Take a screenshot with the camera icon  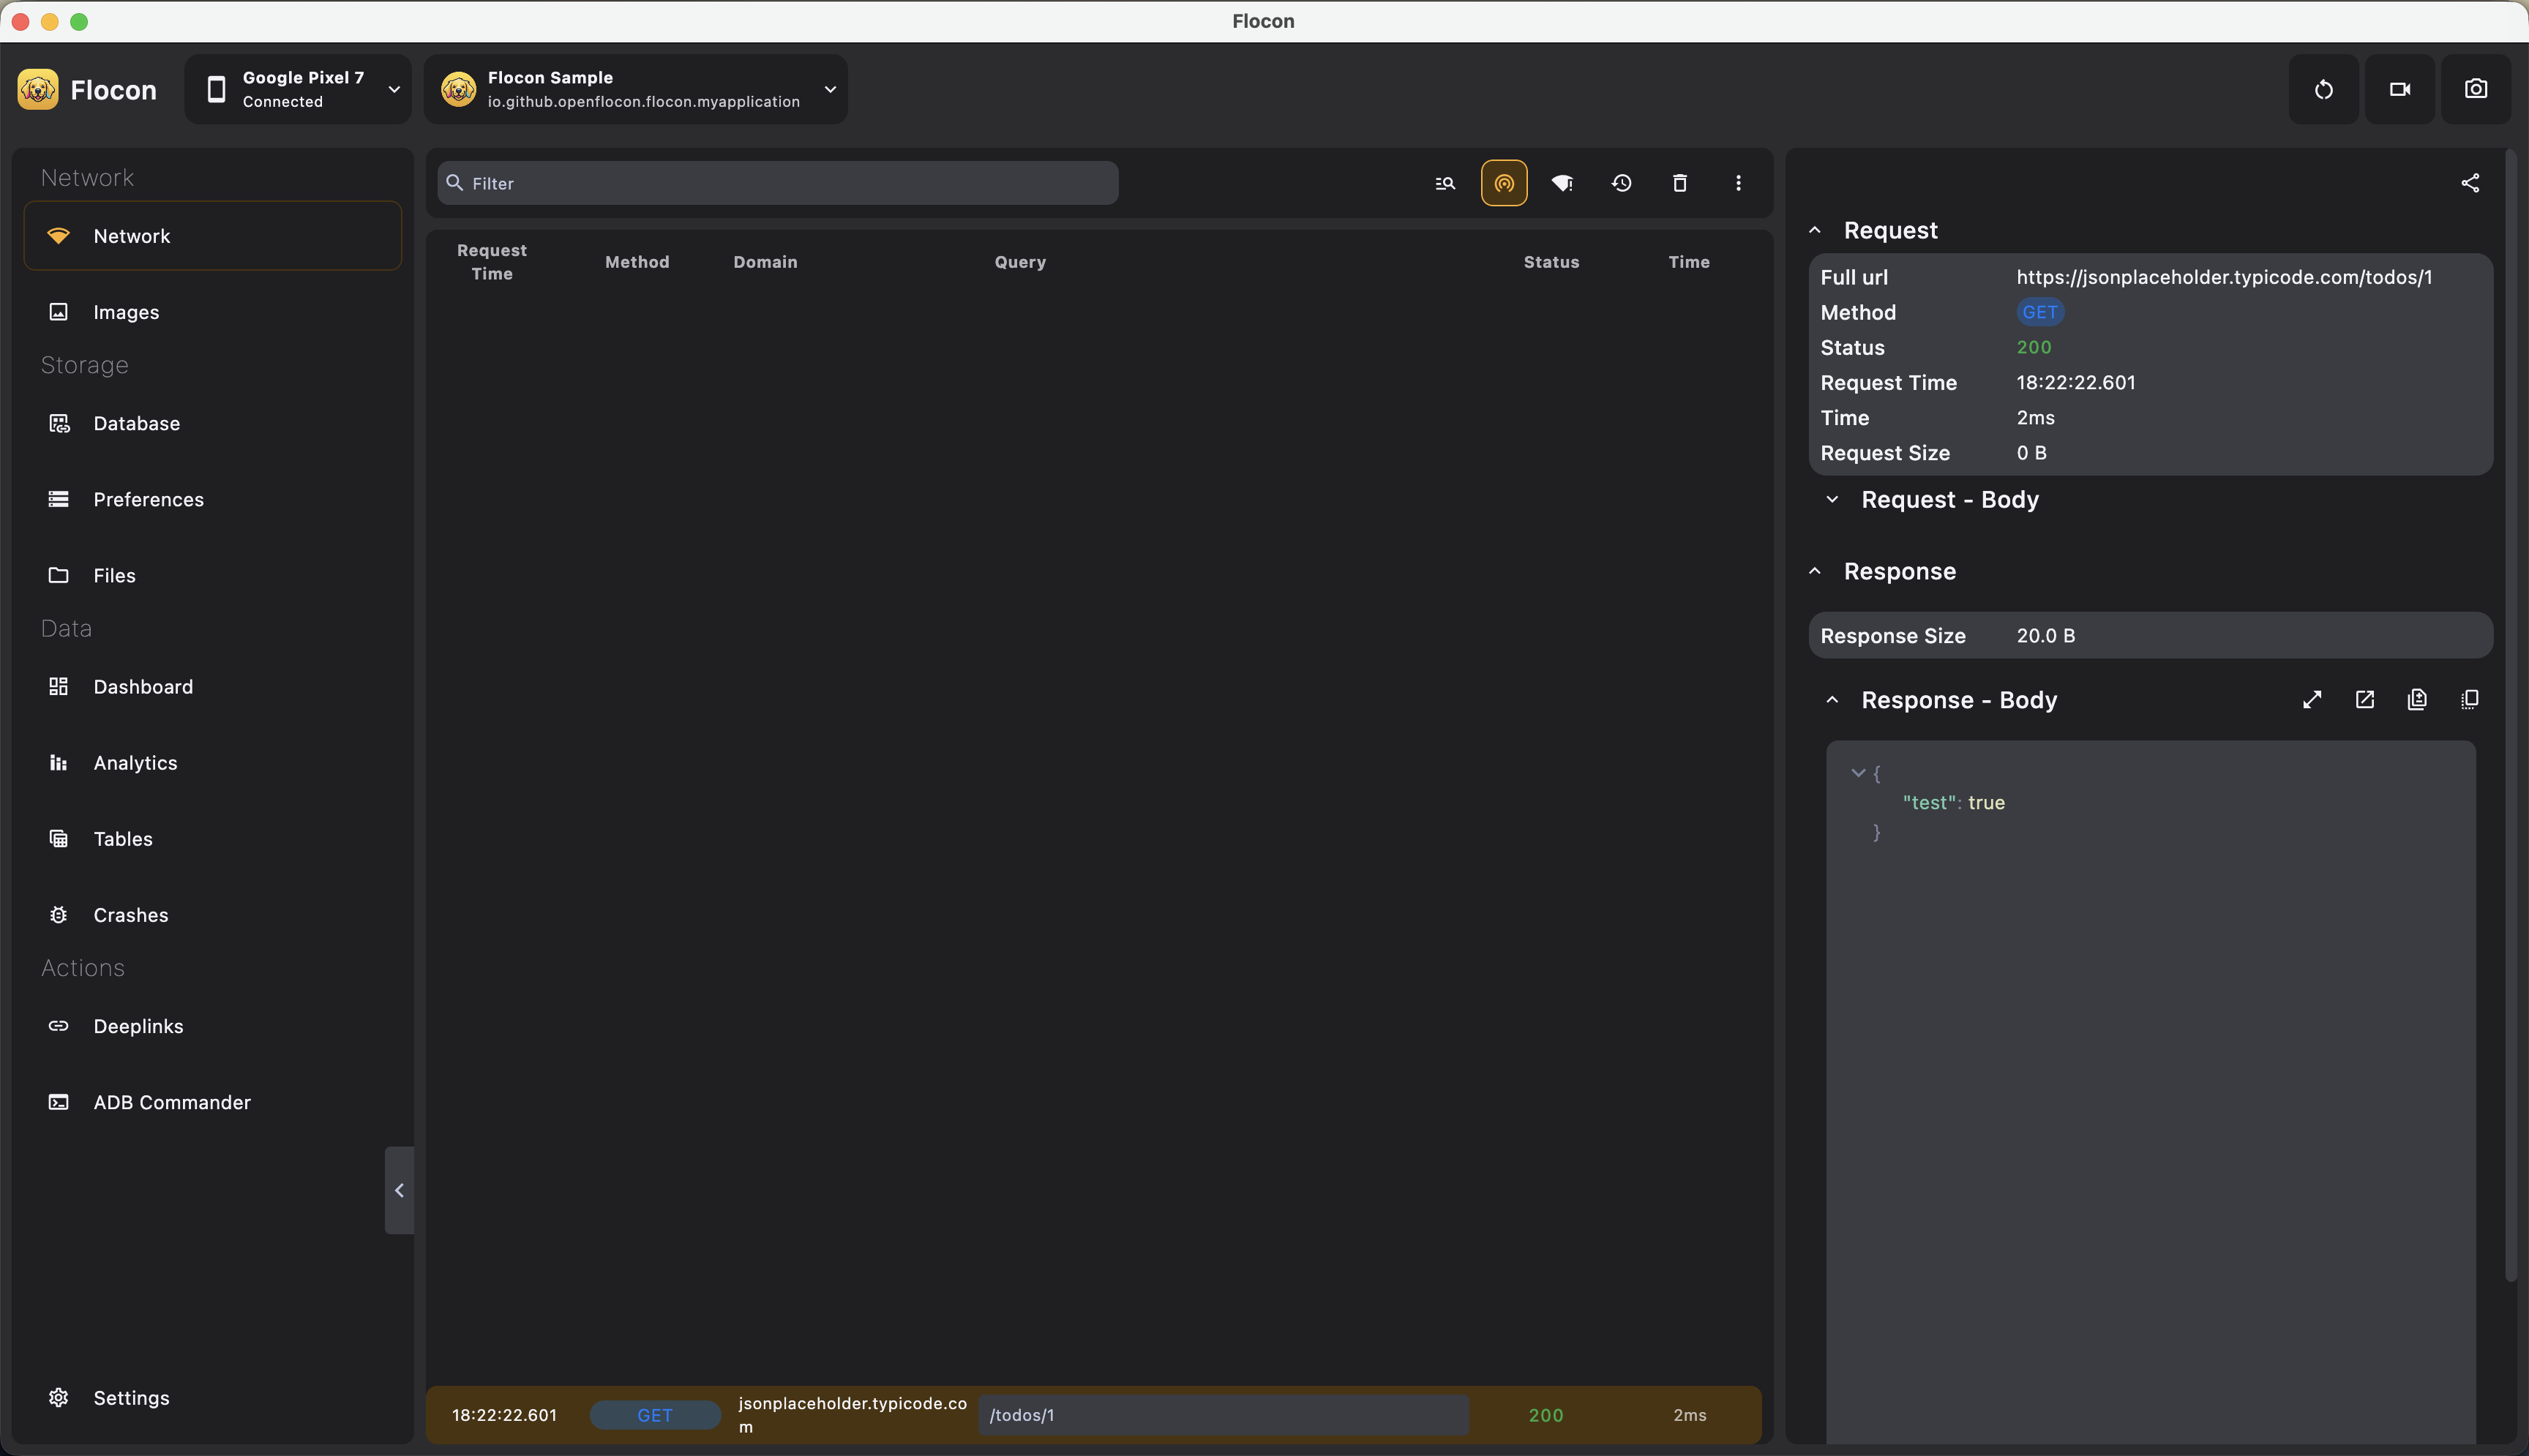(2475, 89)
